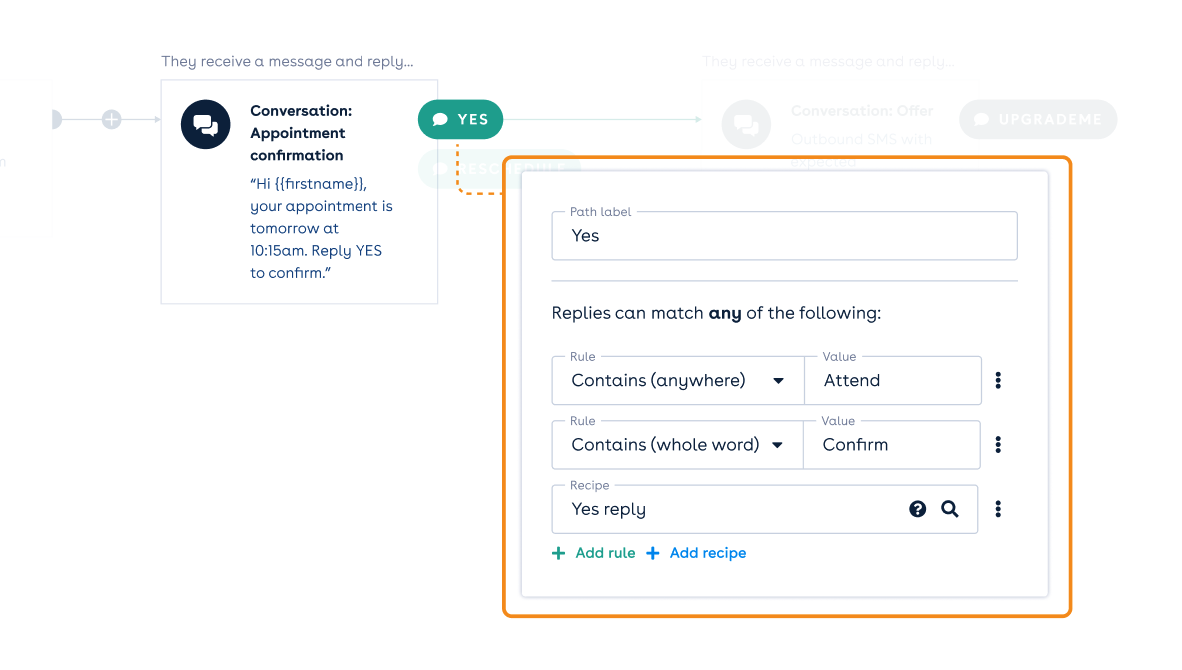This screenshot has height=670, width=1182.
Task: Click the Add rule link
Action: point(593,552)
